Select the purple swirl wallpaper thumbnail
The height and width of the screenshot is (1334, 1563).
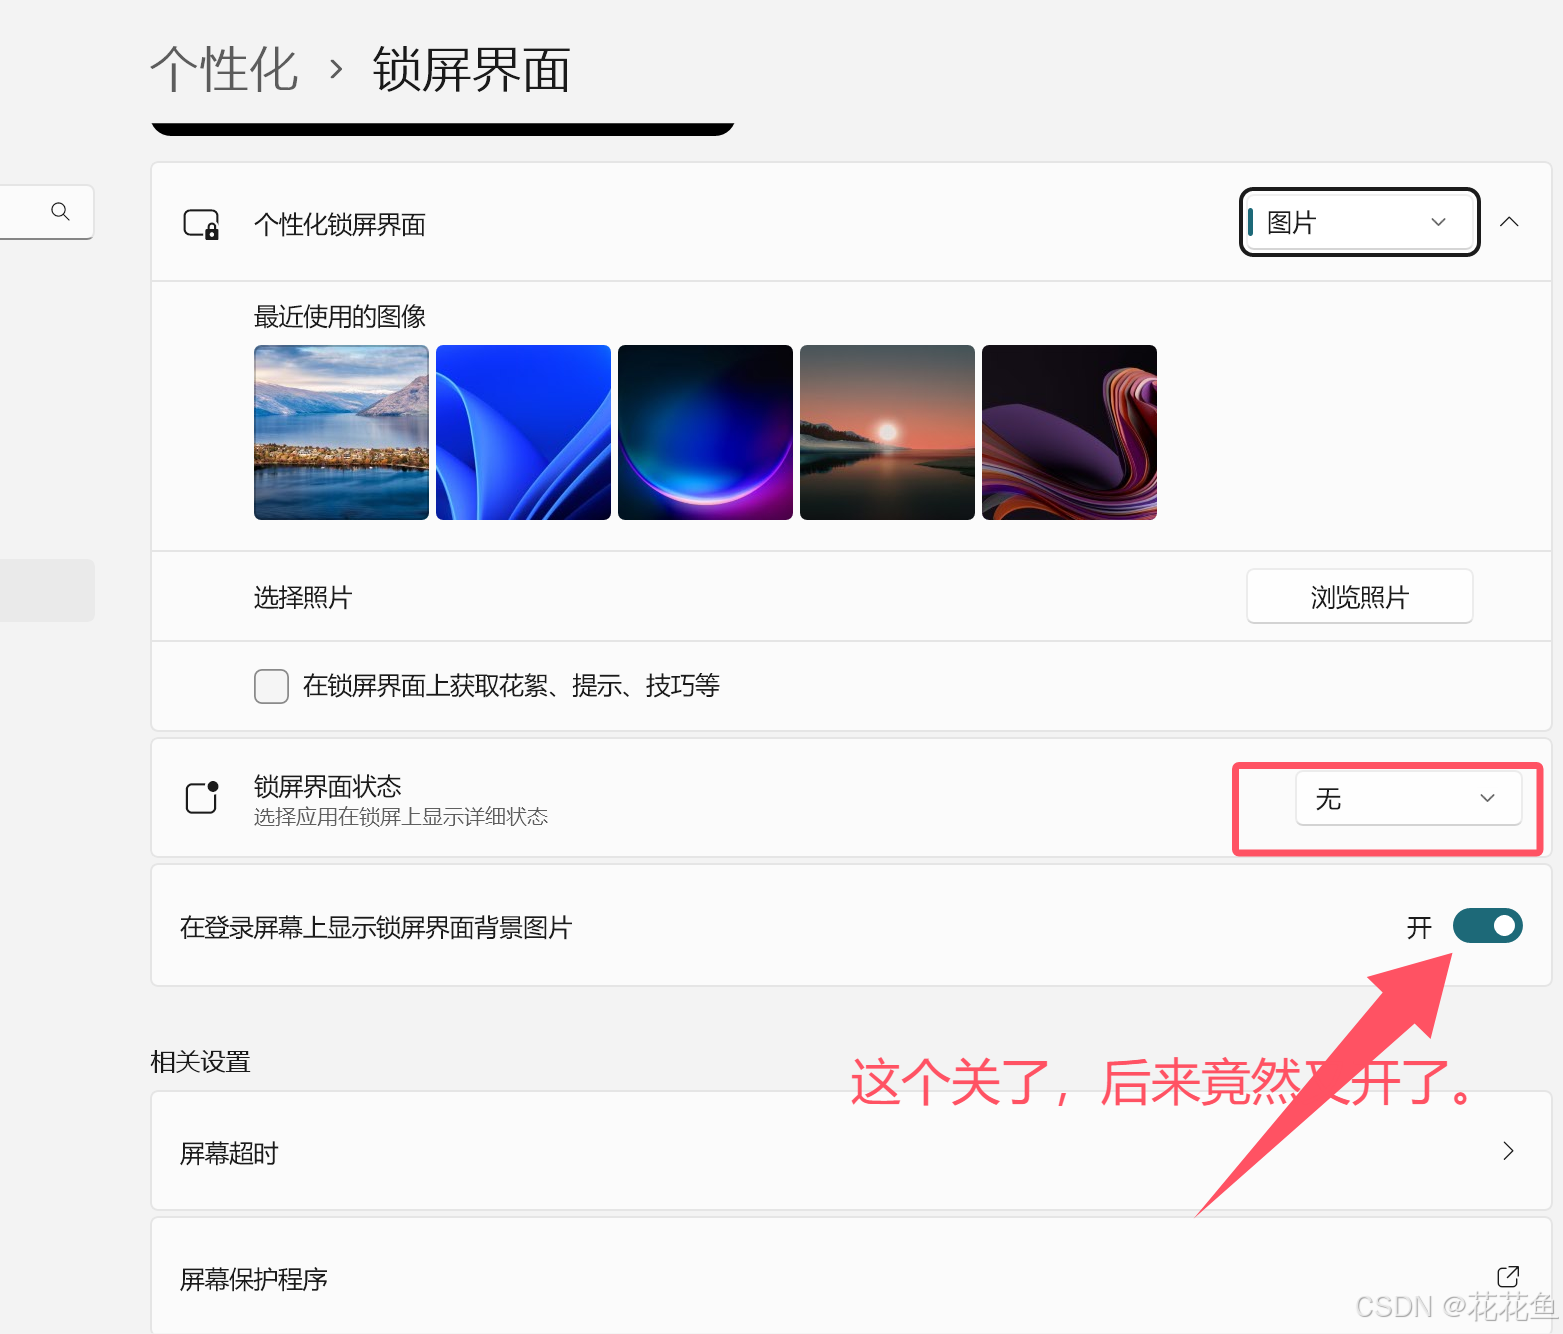(1069, 432)
